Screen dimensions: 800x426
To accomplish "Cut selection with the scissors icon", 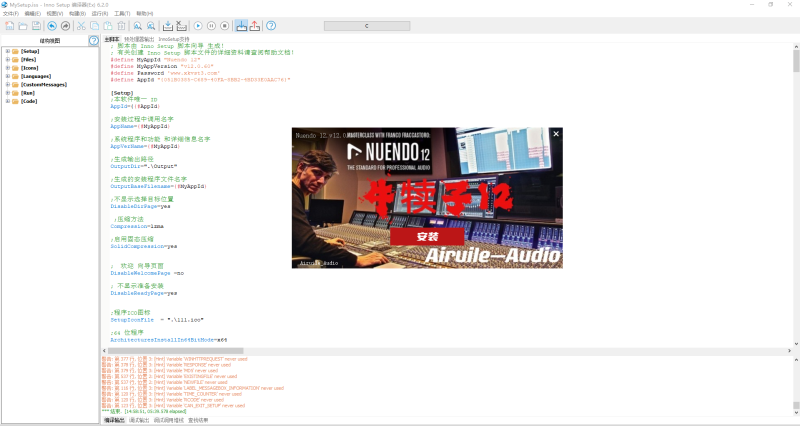I will coord(81,26).
